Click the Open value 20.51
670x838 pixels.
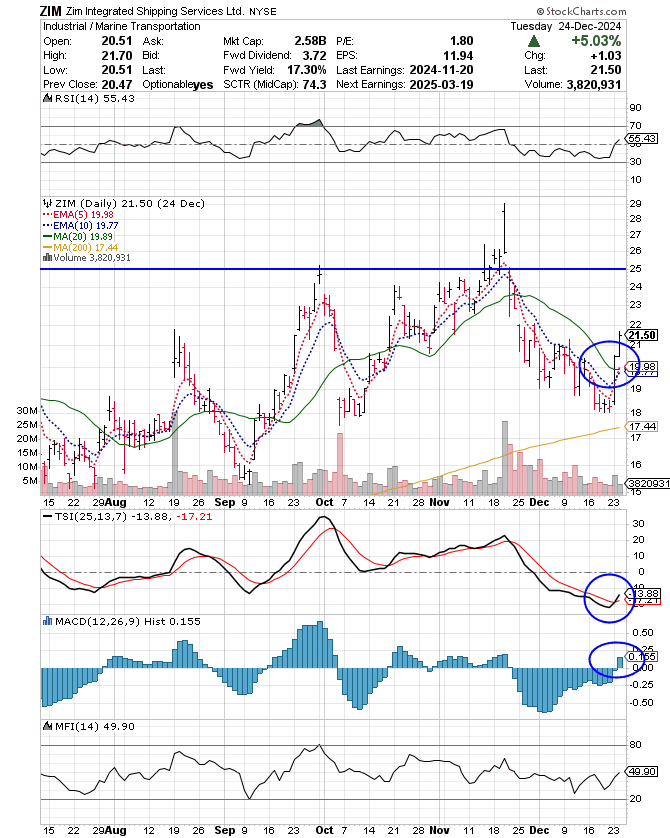[116, 41]
